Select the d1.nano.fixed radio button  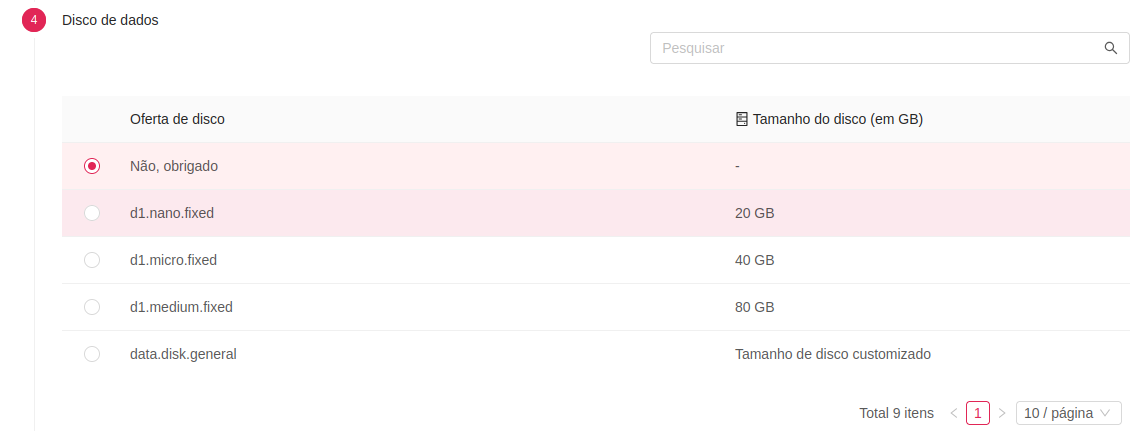pyautogui.click(x=92, y=213)
